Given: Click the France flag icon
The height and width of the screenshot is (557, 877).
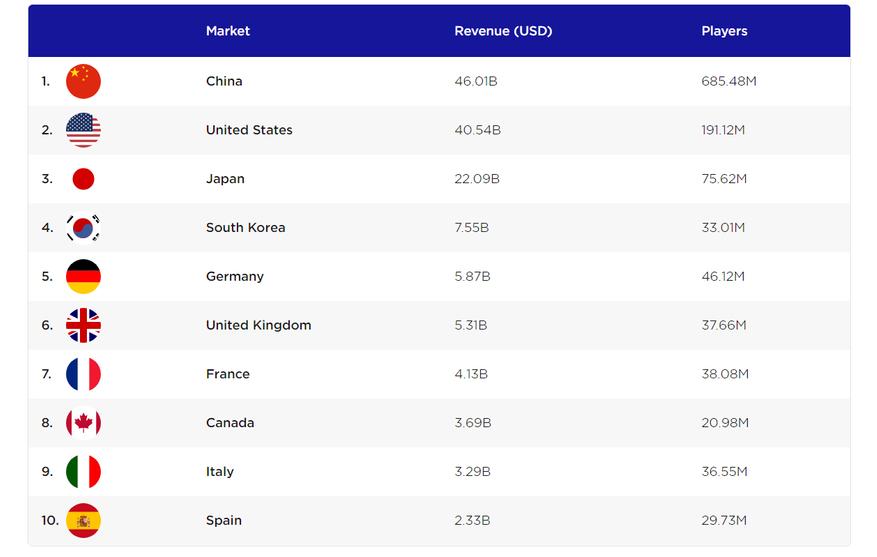Looking at the screenshot, I should pos(83,374).
